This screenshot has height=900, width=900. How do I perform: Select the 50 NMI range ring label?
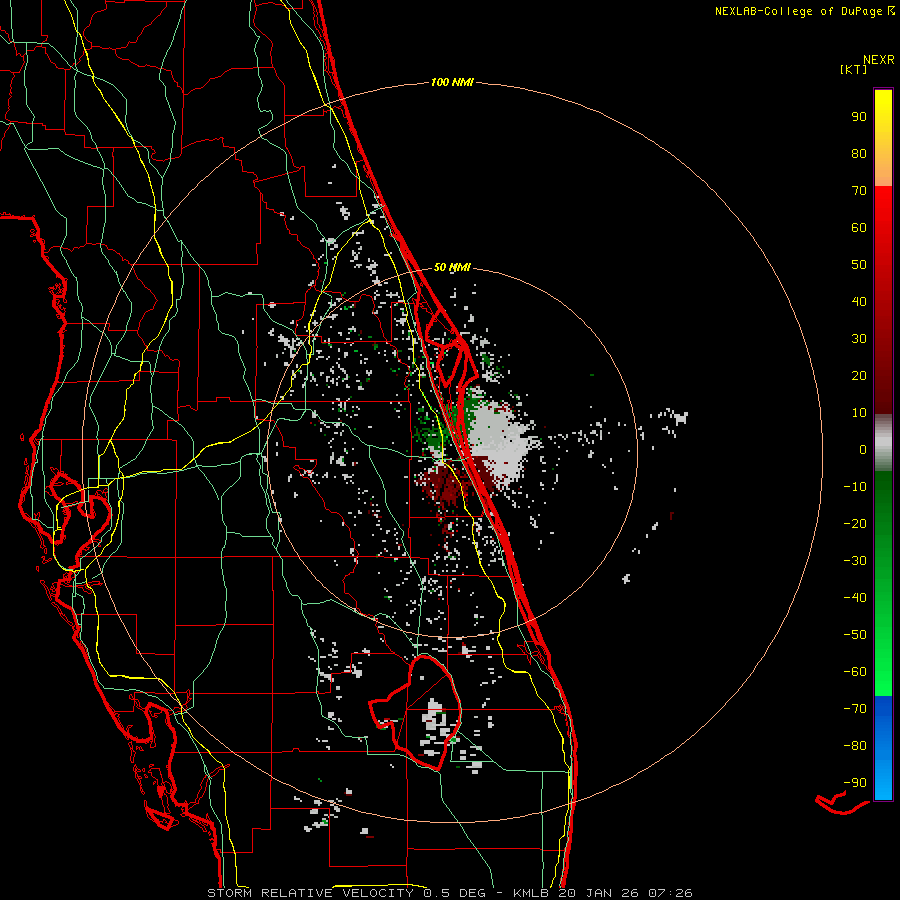click(452, 267)
